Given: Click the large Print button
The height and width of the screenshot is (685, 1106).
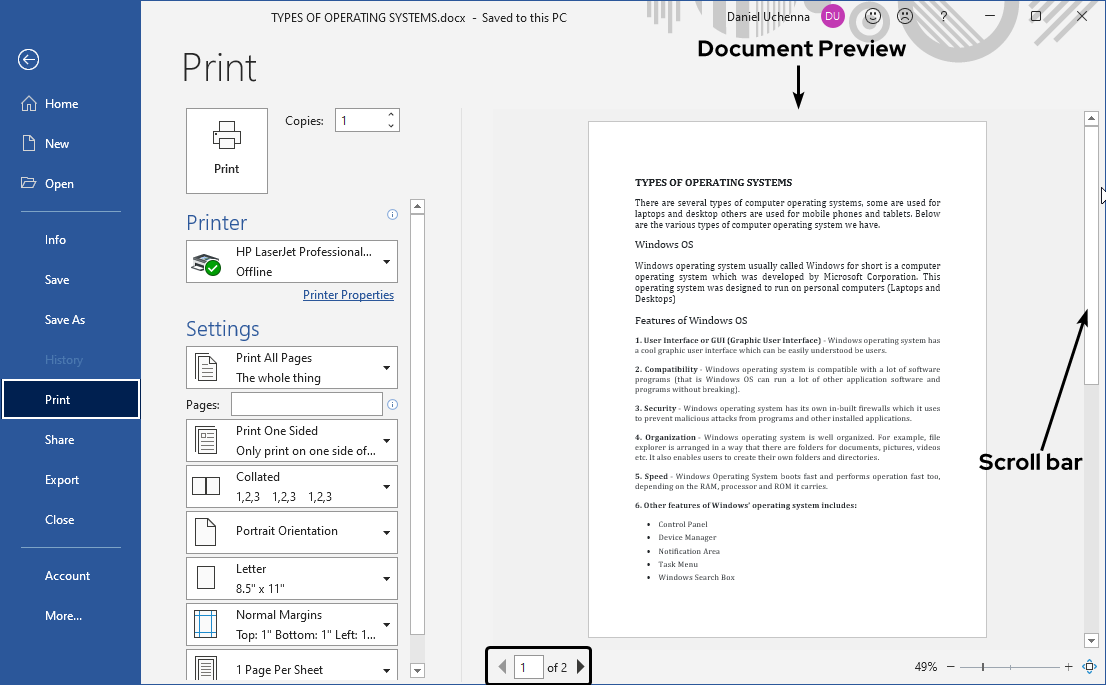Looking at the screenshot, I should tap(227, 151).
